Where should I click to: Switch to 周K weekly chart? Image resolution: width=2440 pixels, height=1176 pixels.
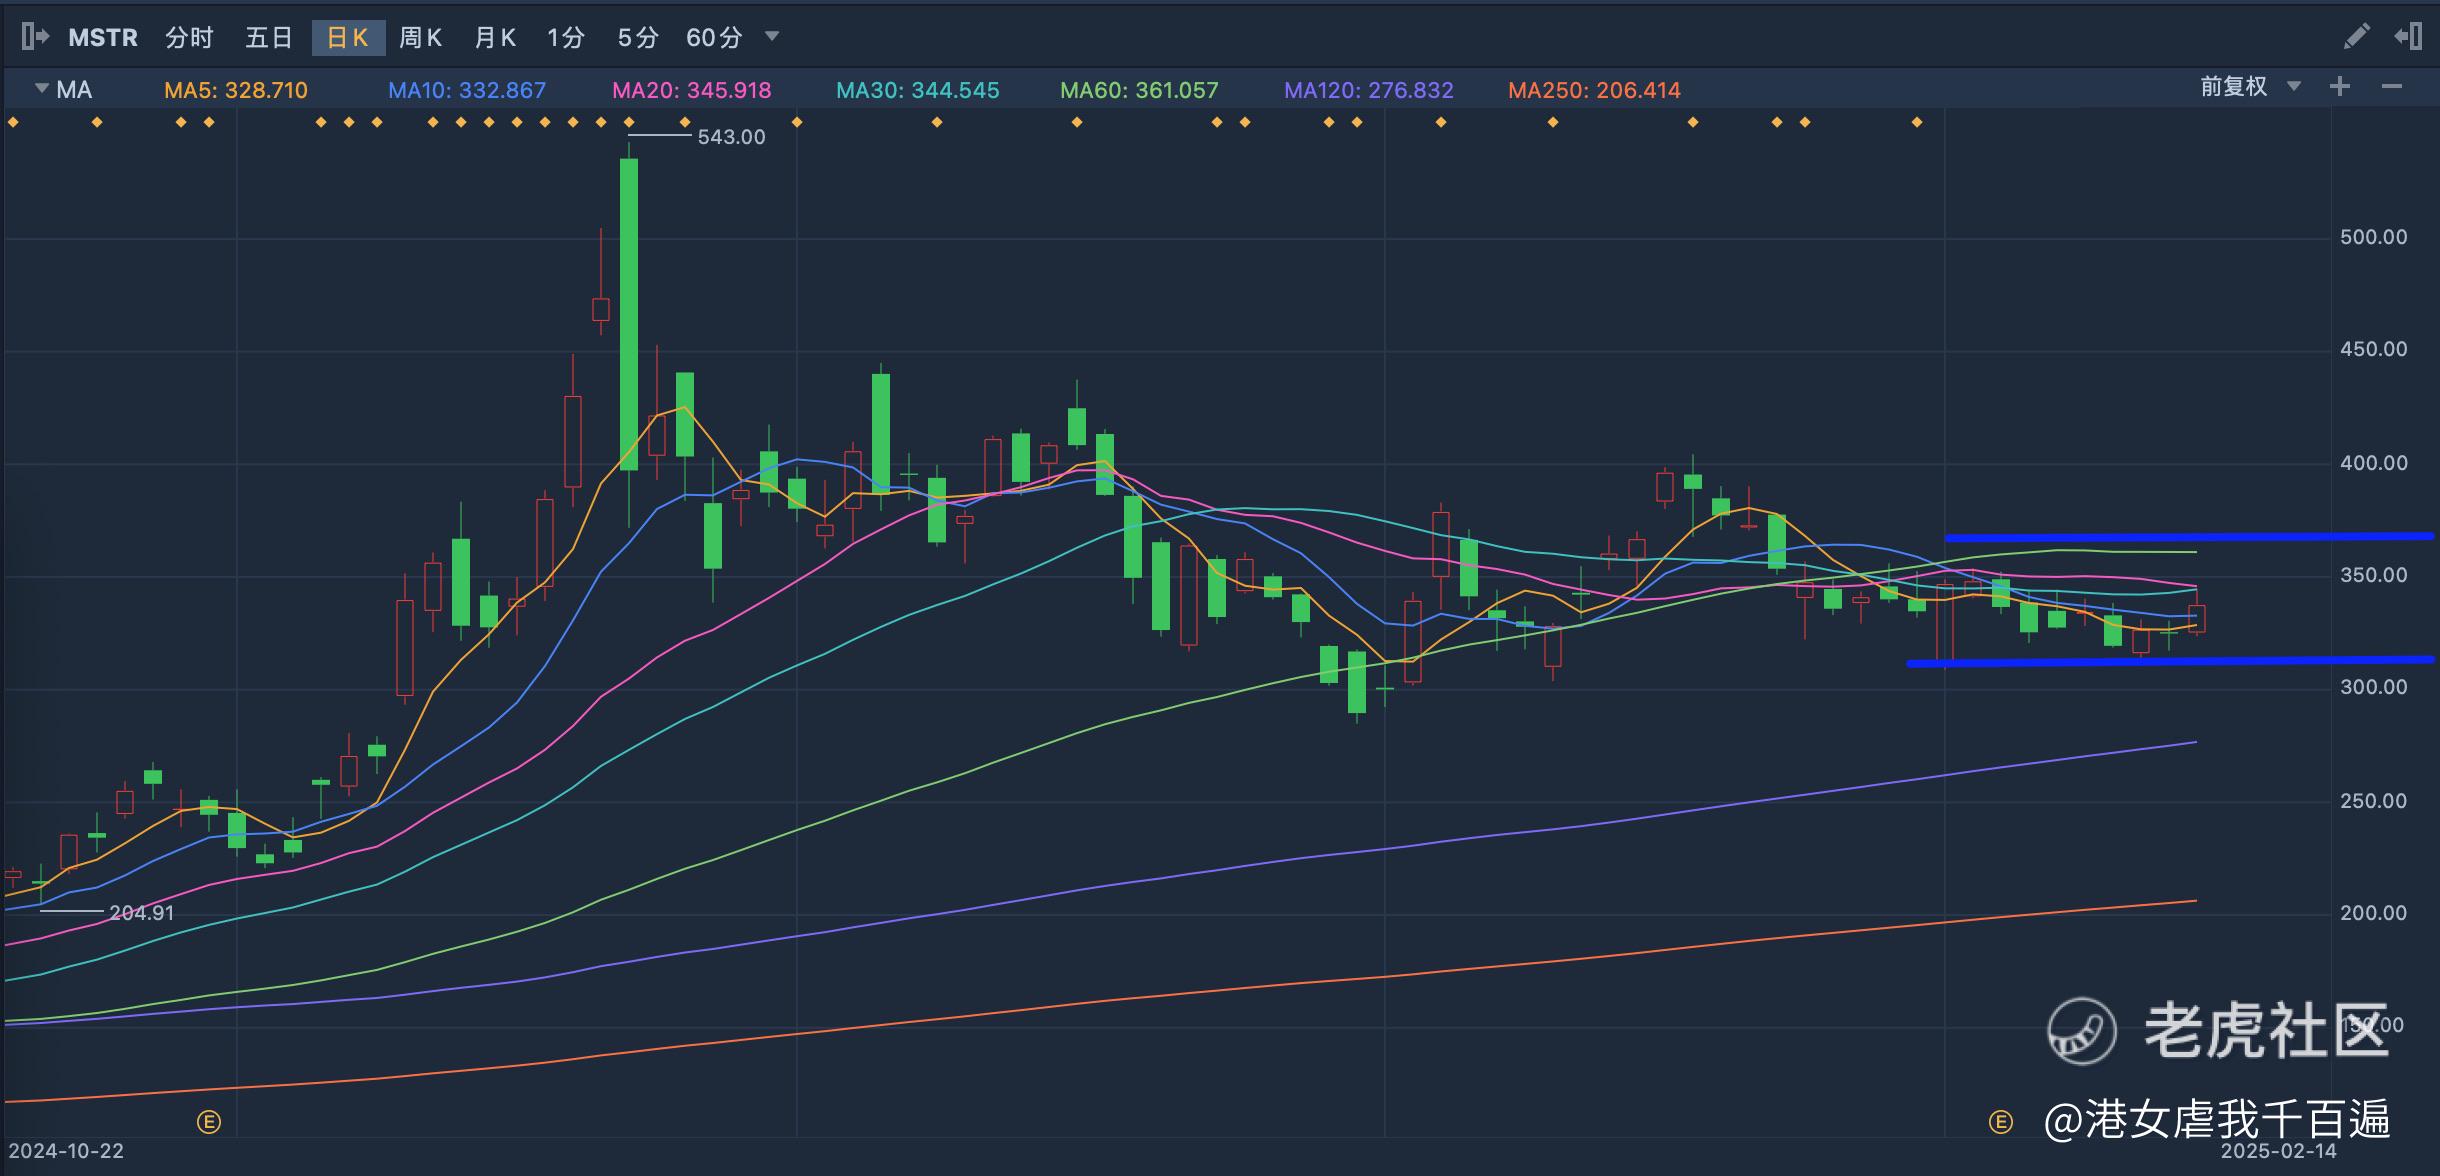420,38
